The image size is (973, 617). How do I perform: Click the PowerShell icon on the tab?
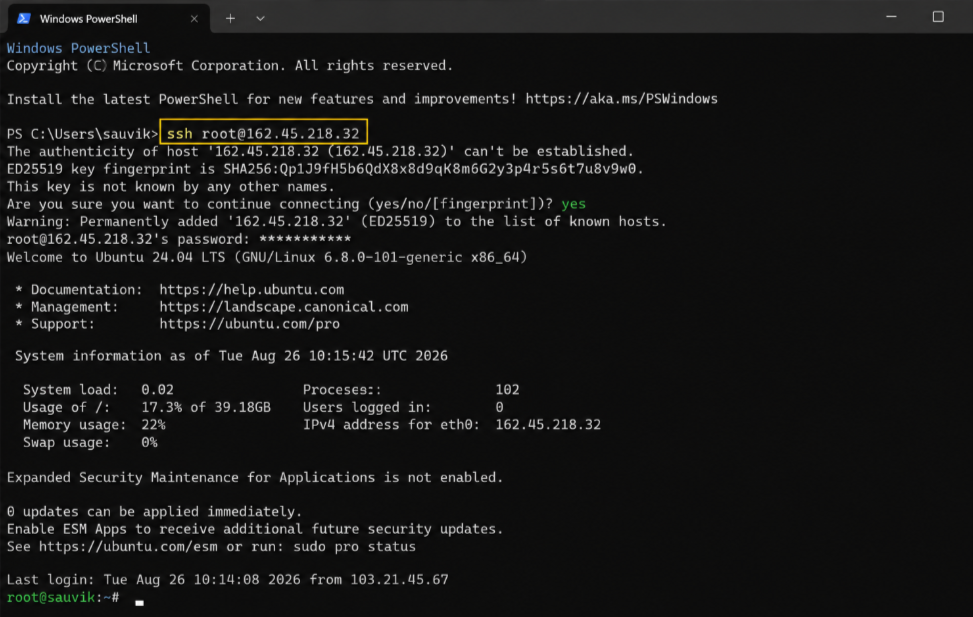pos(24,18)
